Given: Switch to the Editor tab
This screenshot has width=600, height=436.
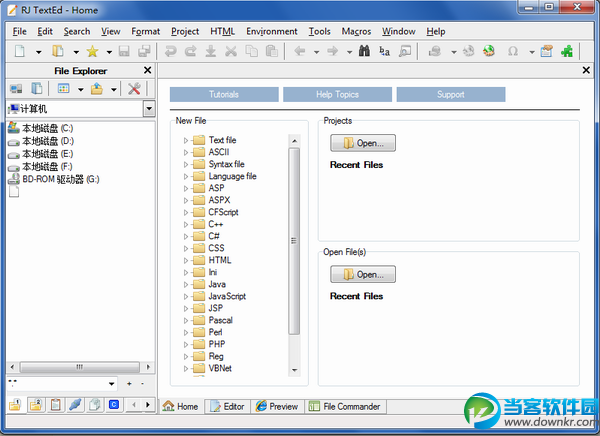Looking at the screenshot, I should (228, 407).
